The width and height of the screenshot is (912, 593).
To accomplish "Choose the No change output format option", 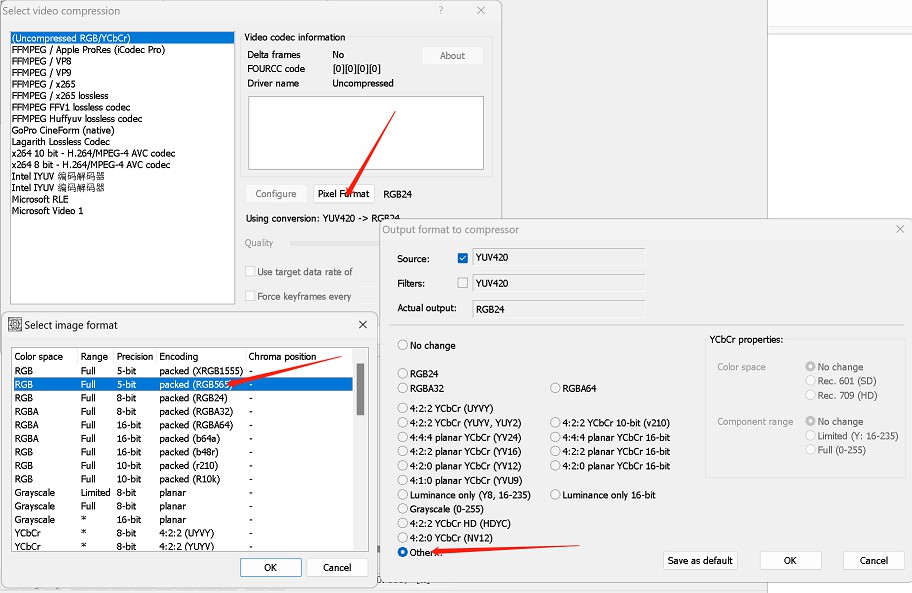I will tap(403, 345).
